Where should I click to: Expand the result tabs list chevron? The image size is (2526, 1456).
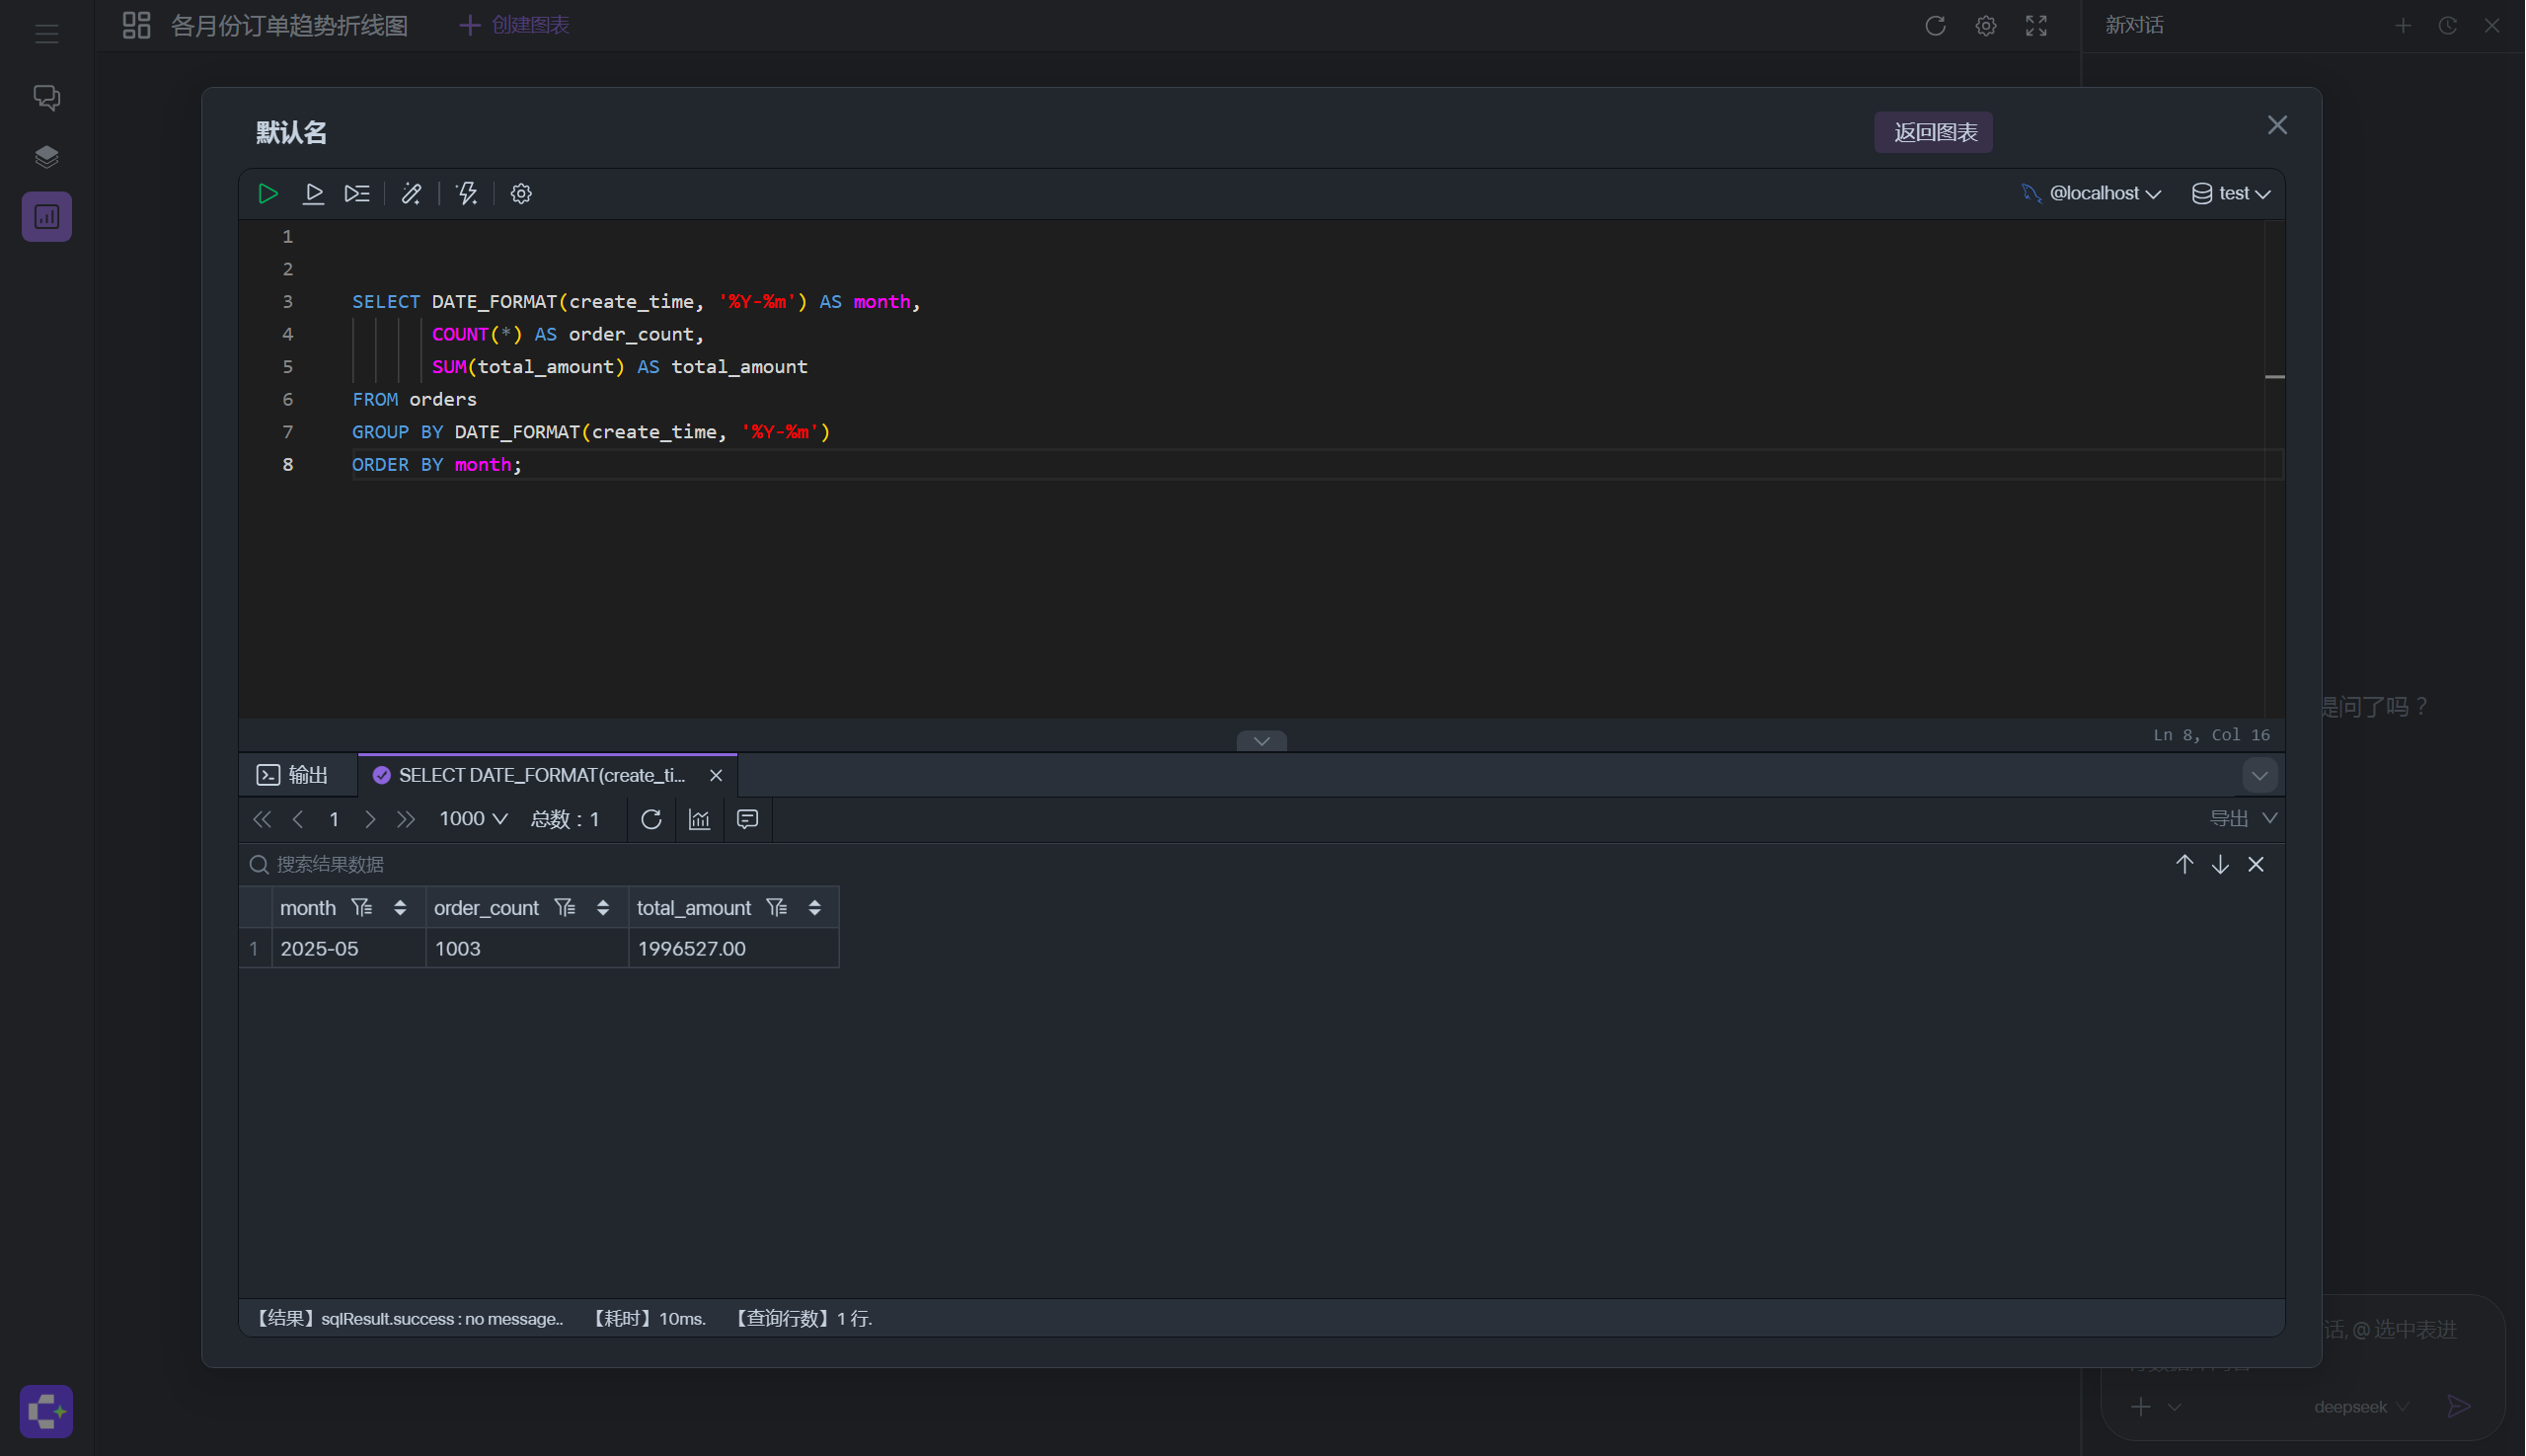pos(2260,775)
